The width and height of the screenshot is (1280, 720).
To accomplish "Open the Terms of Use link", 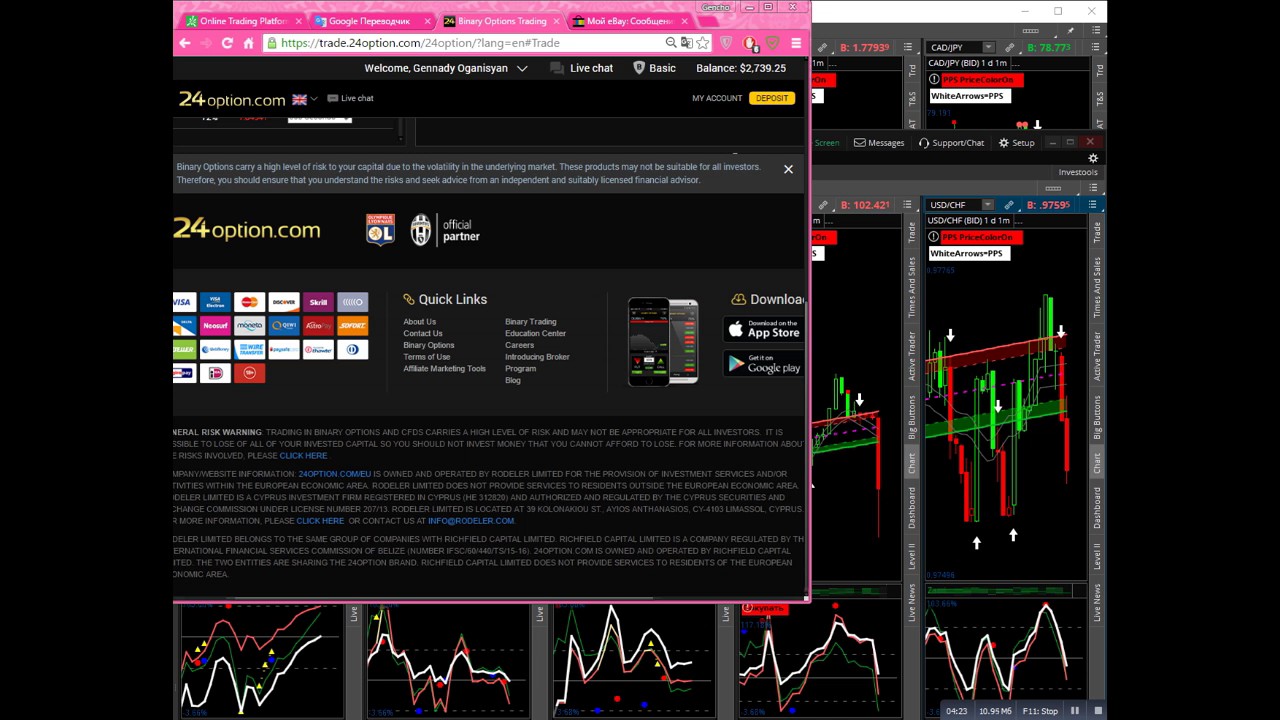I will [426, 357].
